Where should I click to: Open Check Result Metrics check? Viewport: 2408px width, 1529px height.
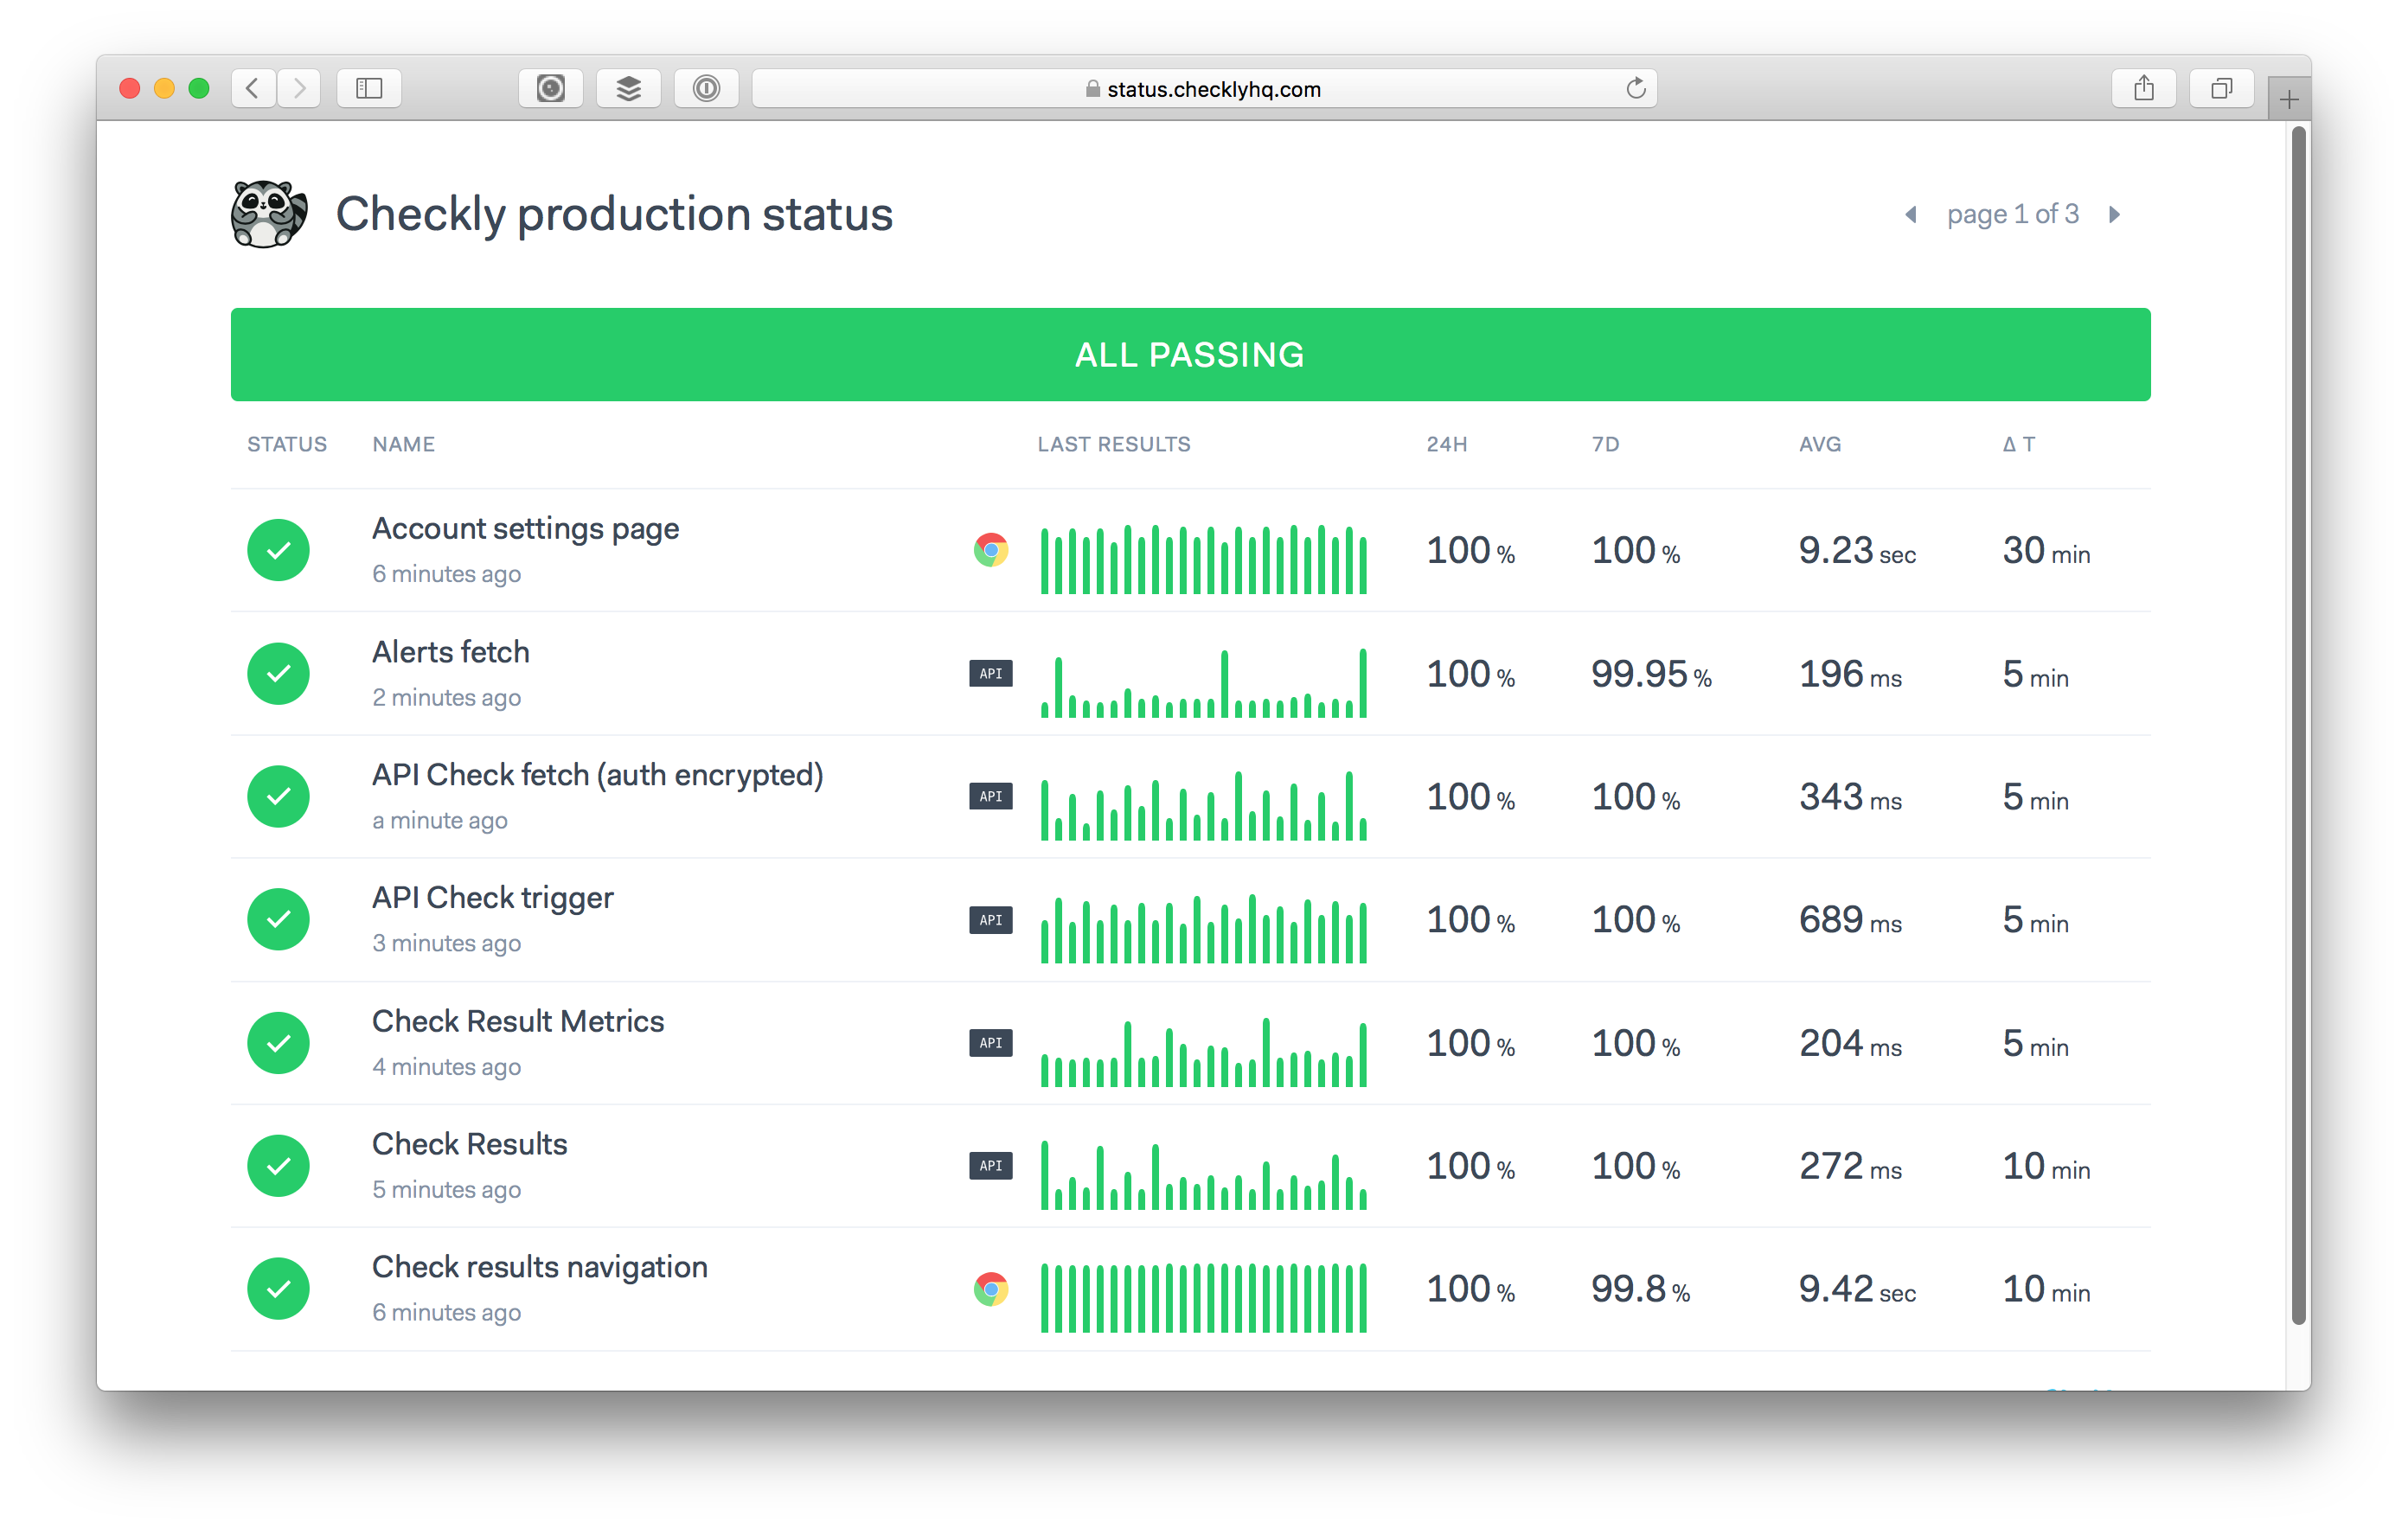click(517, 1021)
